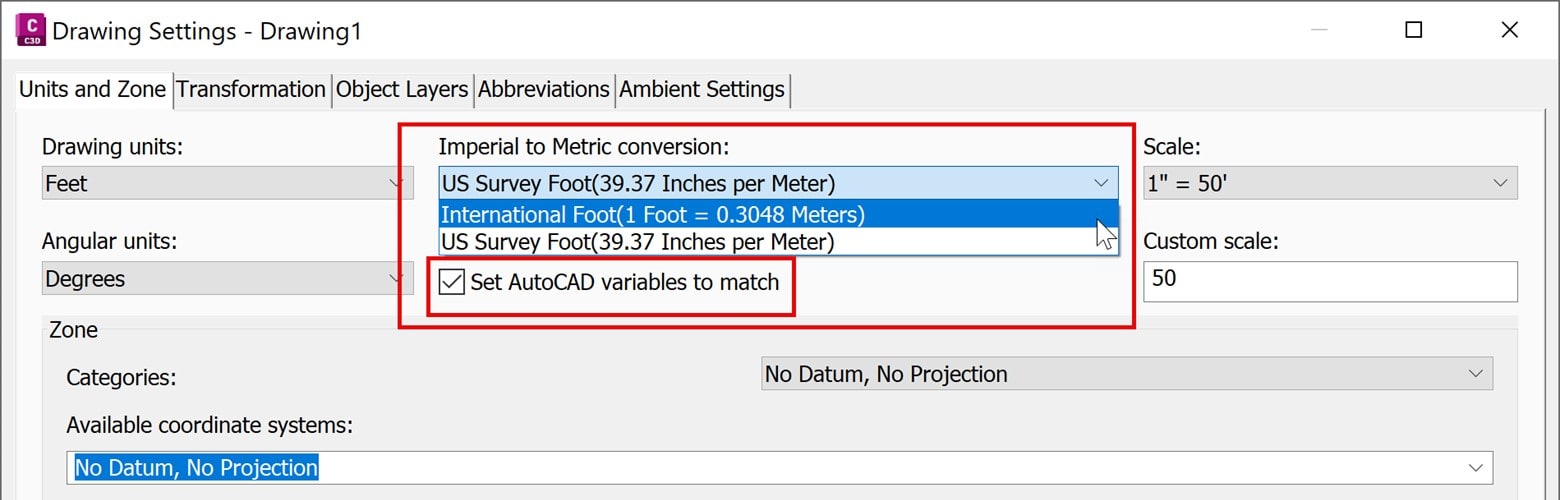
Task: Click the Scale dropdown chevron arrow
Action: (x=1500, y=183)
